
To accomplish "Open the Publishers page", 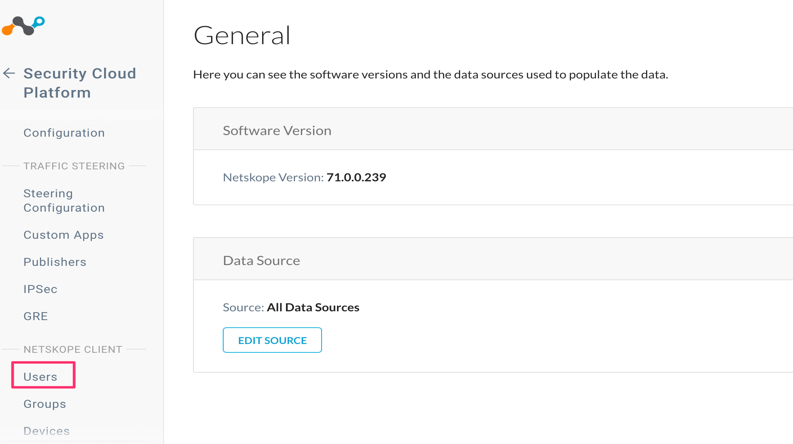I will click(x=55, y=262).
